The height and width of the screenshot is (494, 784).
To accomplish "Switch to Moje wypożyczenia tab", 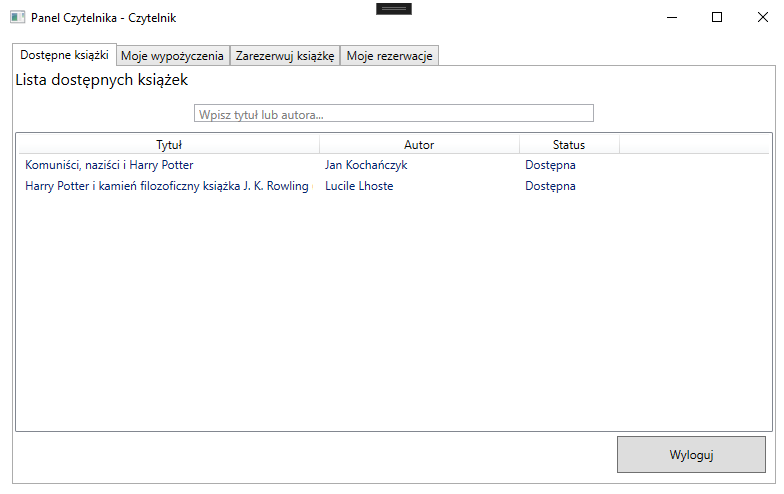I will tap(172, 56).
